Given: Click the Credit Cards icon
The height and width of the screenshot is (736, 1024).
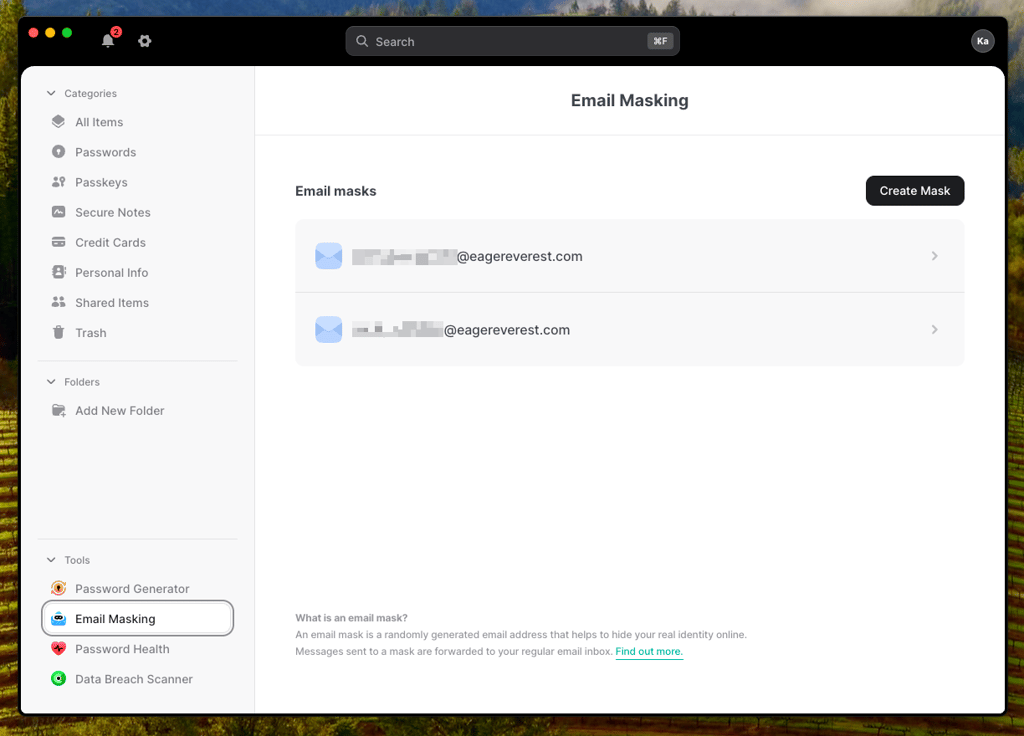Looking at the screenshot, I should [x=59, y=242].
